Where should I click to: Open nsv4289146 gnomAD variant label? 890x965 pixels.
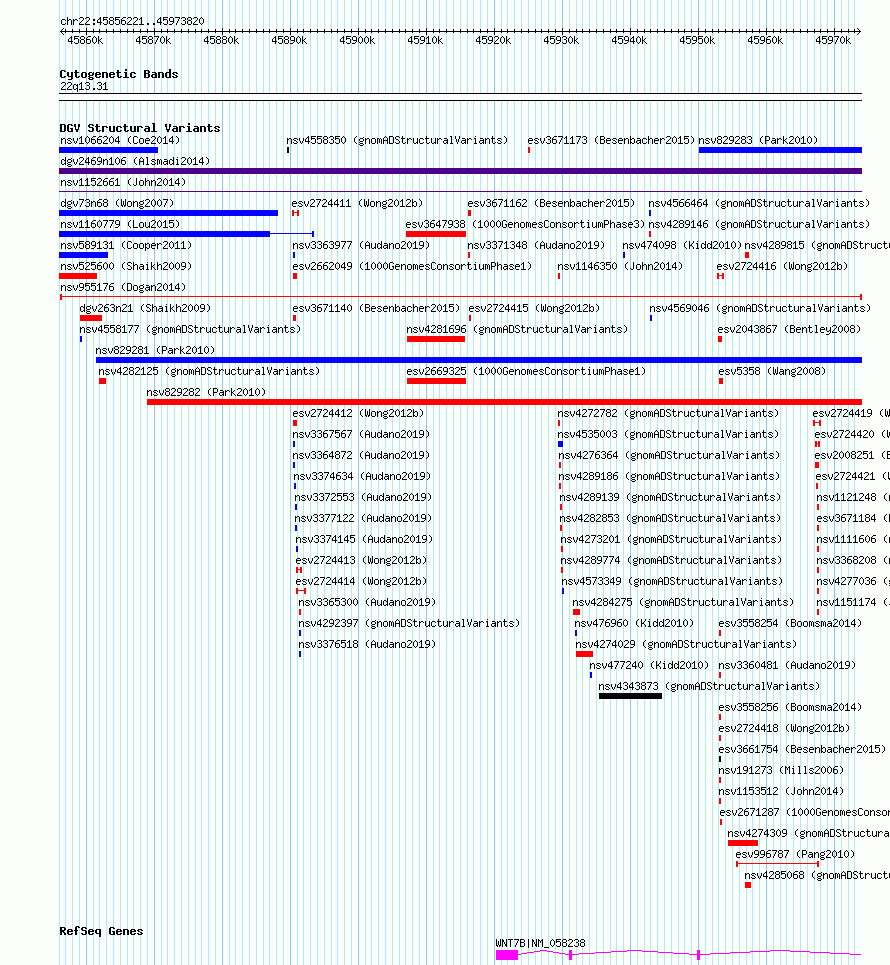760,224
